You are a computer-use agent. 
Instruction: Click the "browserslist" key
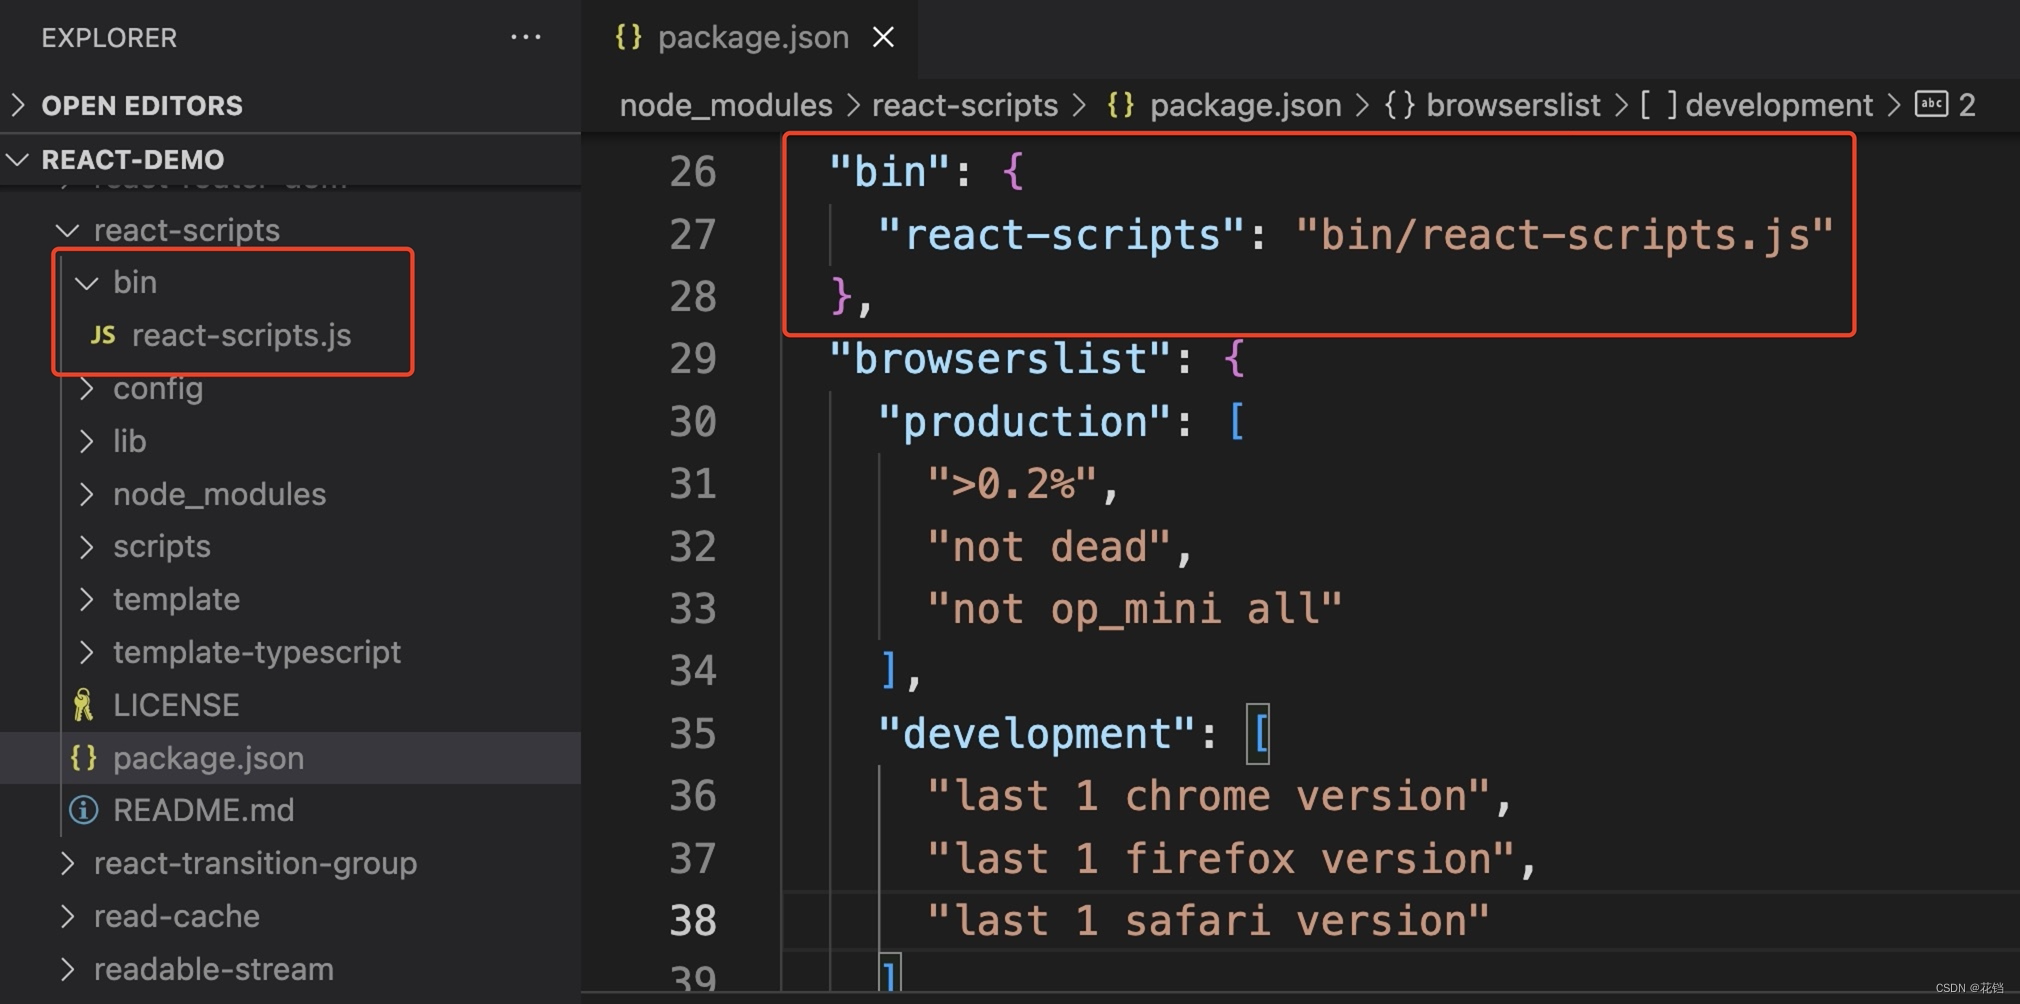tap(1001, 359)
